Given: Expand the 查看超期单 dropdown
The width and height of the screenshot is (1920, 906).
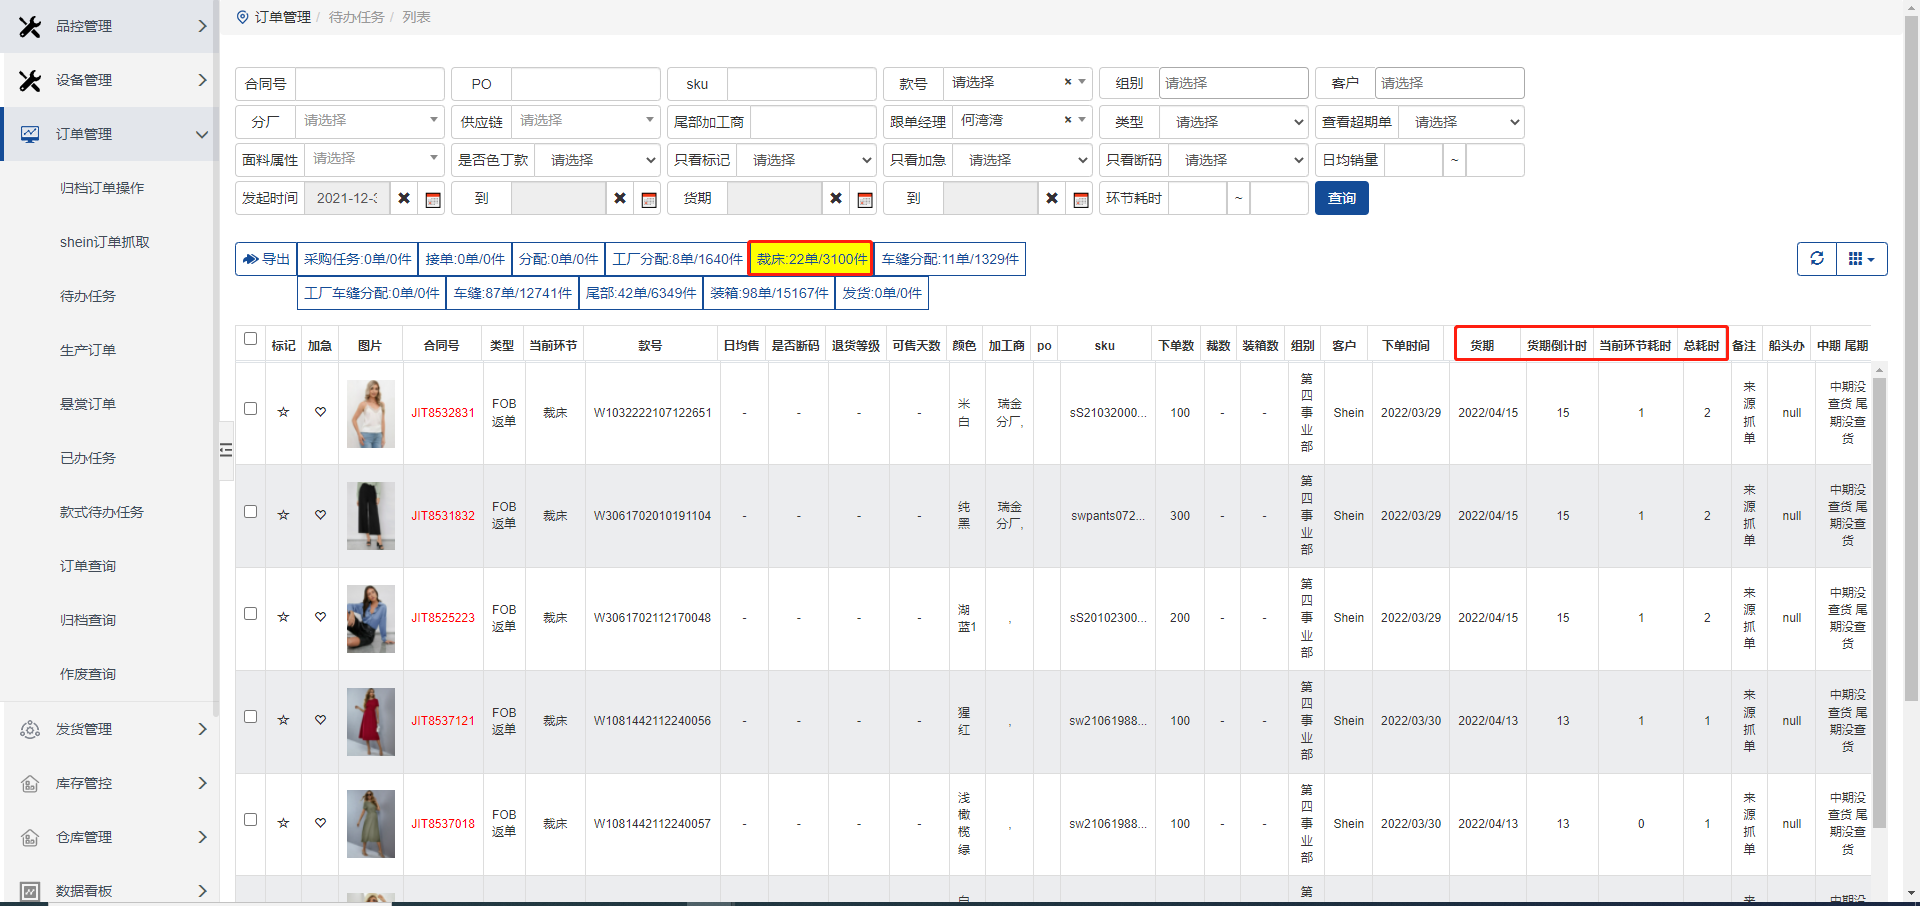Looking at the screenshot, I should pyautogui.click(x=1460, y=122).
